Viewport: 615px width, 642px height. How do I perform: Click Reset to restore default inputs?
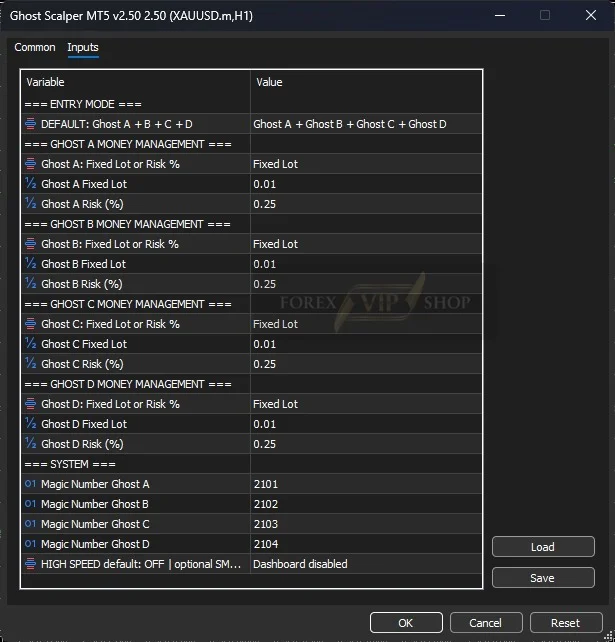point(566,623)
